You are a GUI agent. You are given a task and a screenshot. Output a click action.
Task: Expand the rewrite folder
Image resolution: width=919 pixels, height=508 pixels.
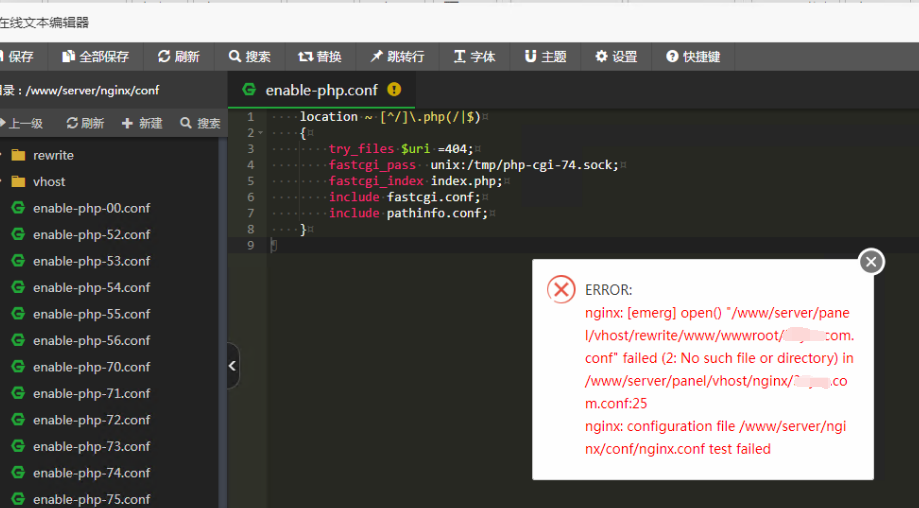tap(53, 155)
